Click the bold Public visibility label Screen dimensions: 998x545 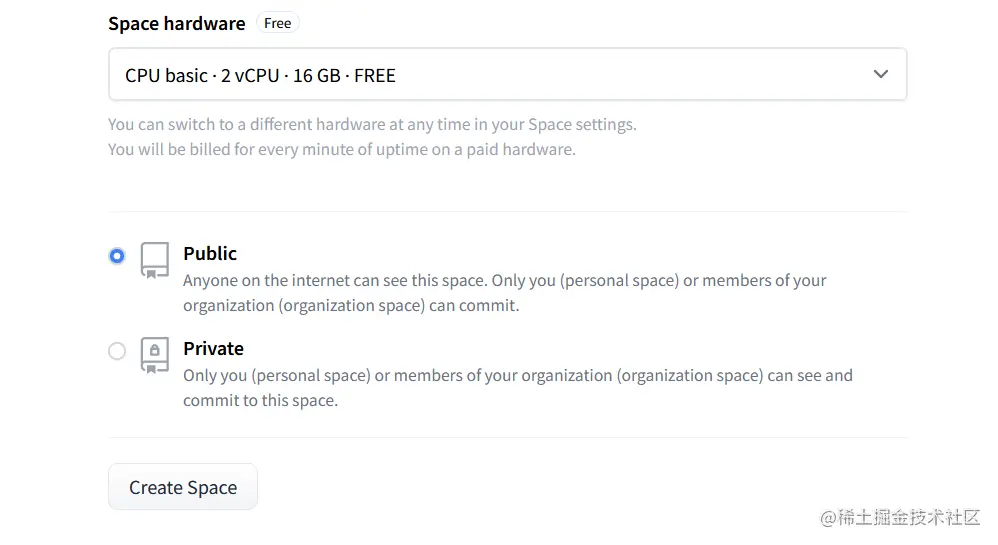tap(210, 254)
